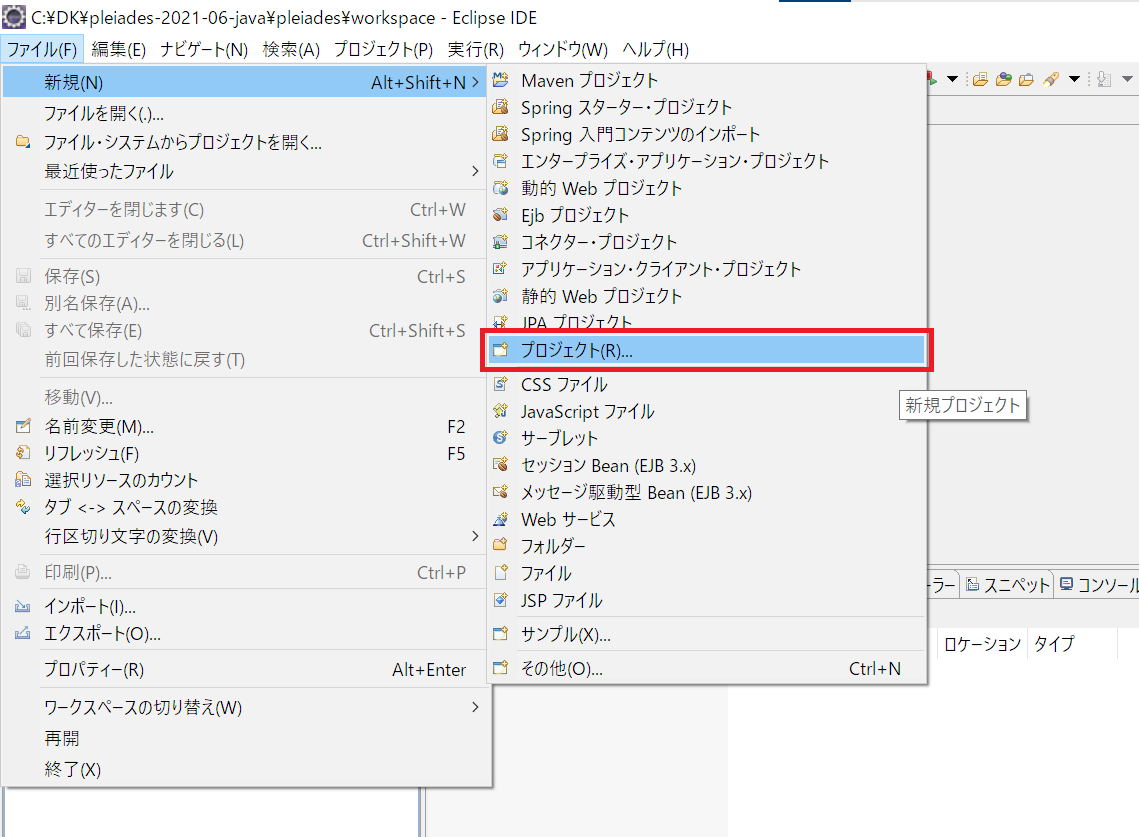Click the 名前変更(M) rename icon

(23, 426)
